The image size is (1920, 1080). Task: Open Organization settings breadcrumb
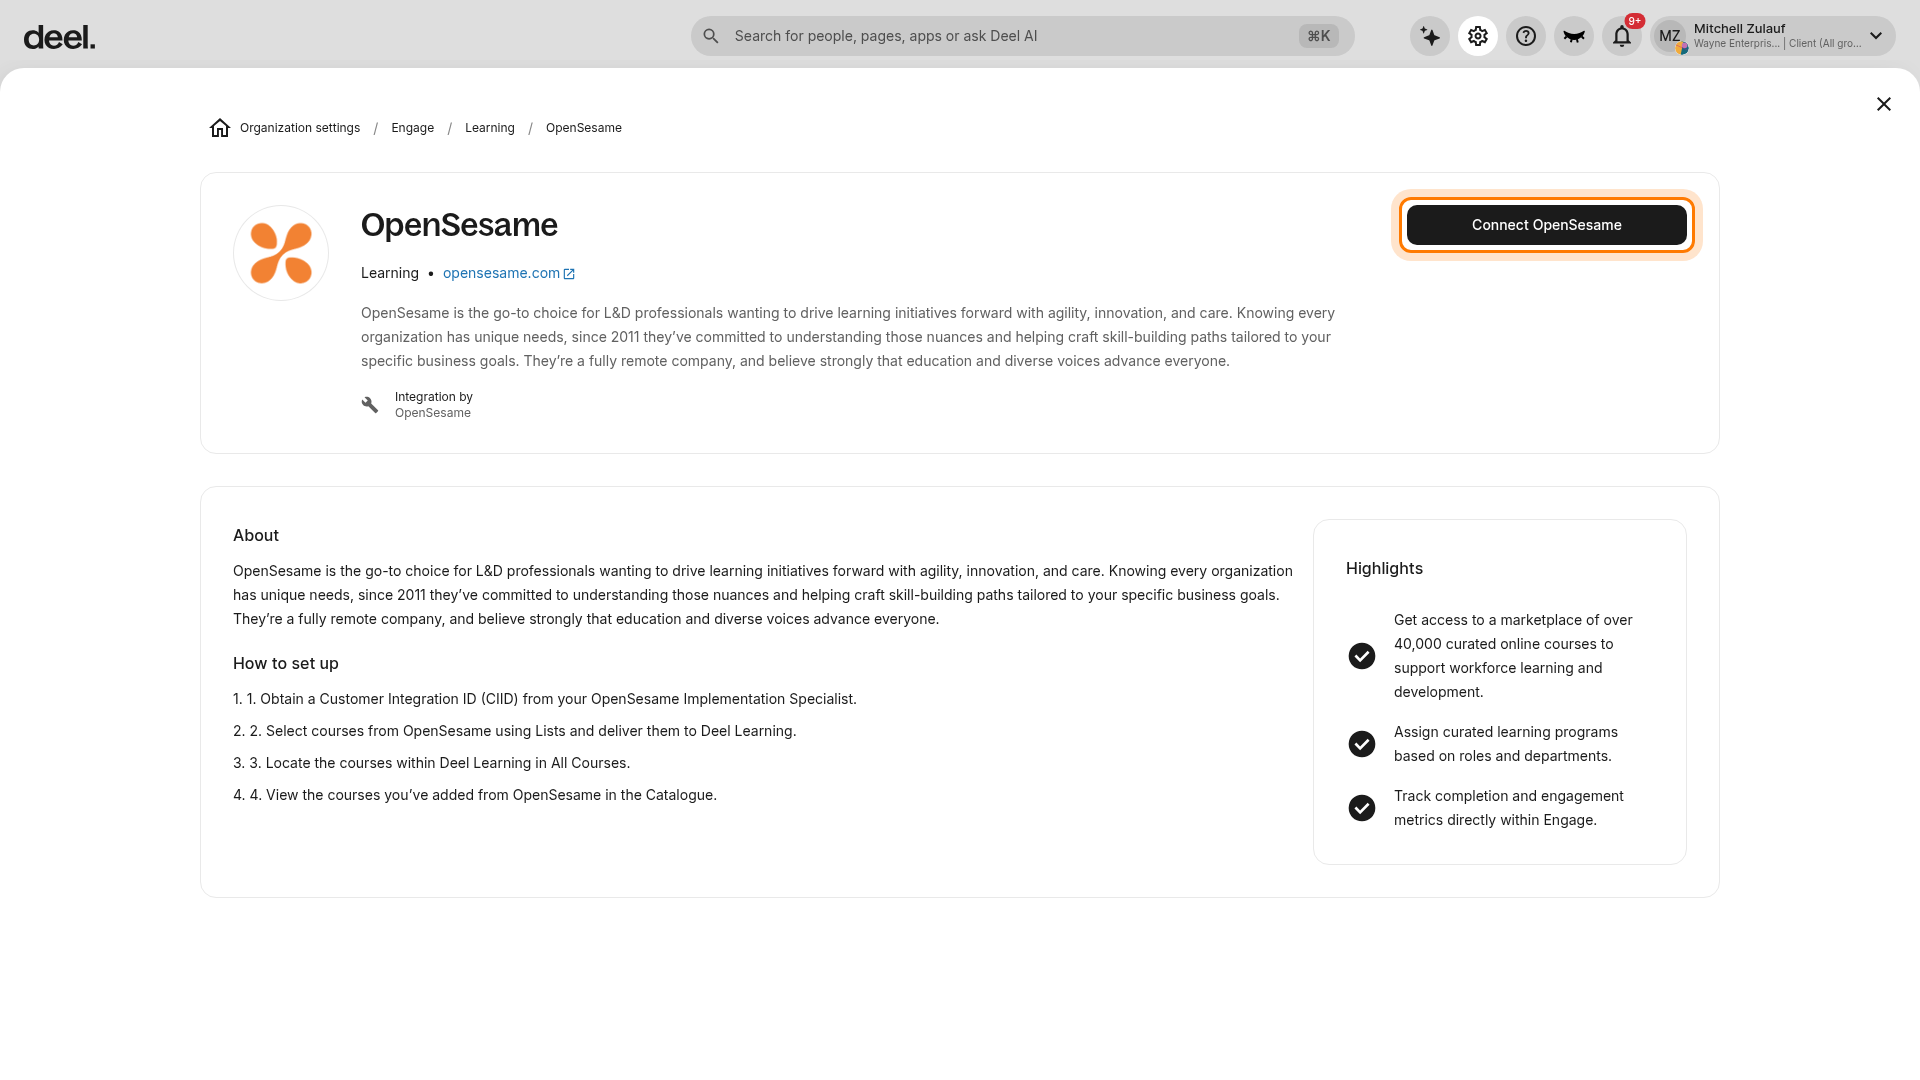(x=300, y=128)
